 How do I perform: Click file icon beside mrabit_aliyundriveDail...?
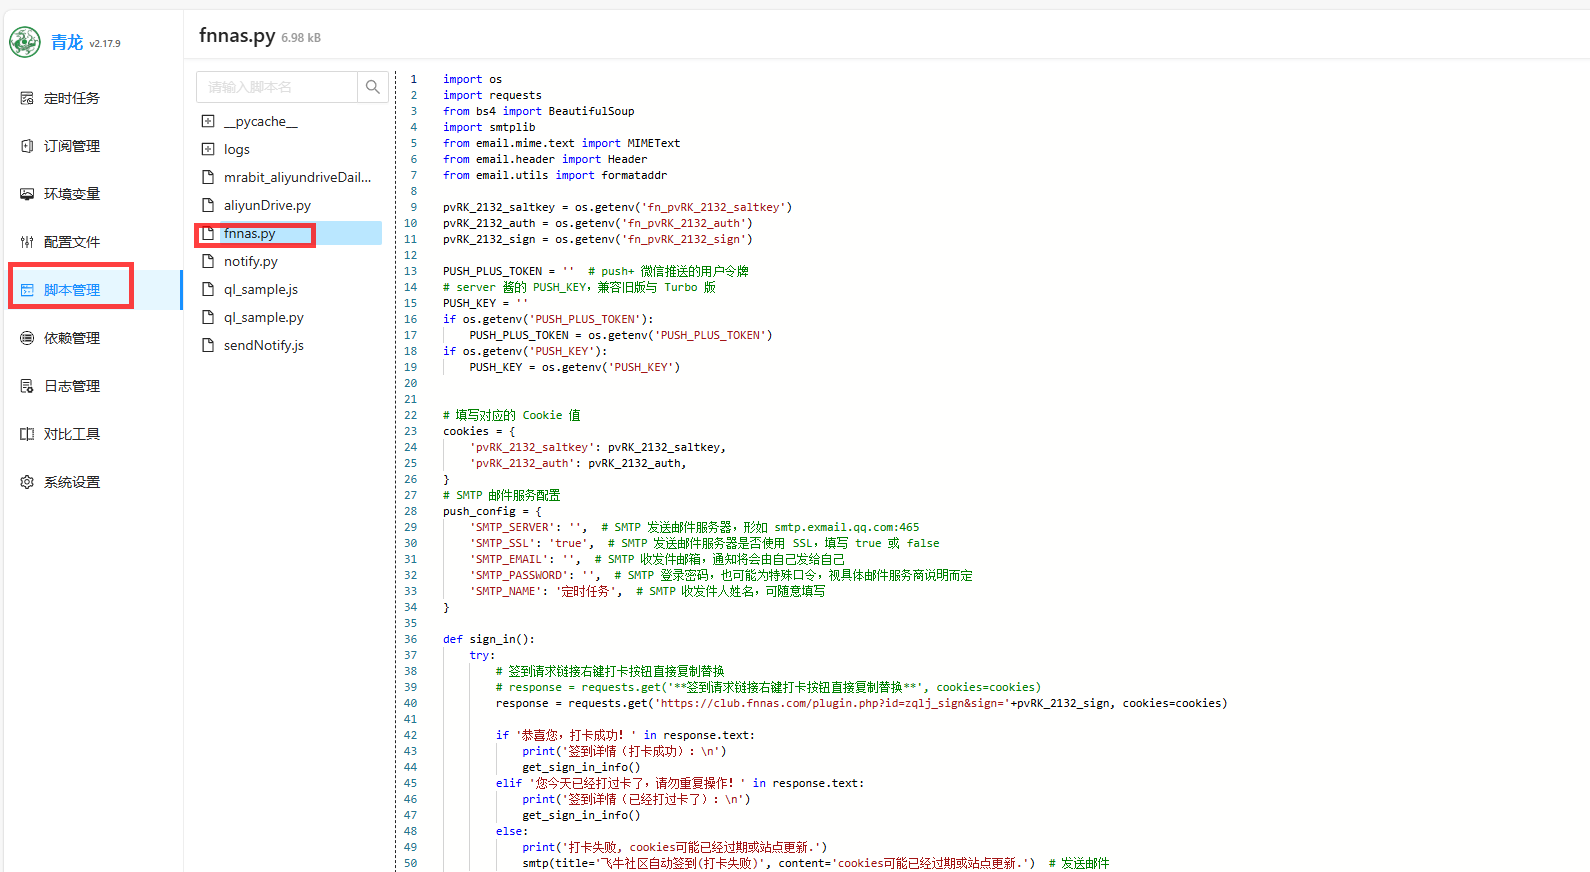point(208,177)
